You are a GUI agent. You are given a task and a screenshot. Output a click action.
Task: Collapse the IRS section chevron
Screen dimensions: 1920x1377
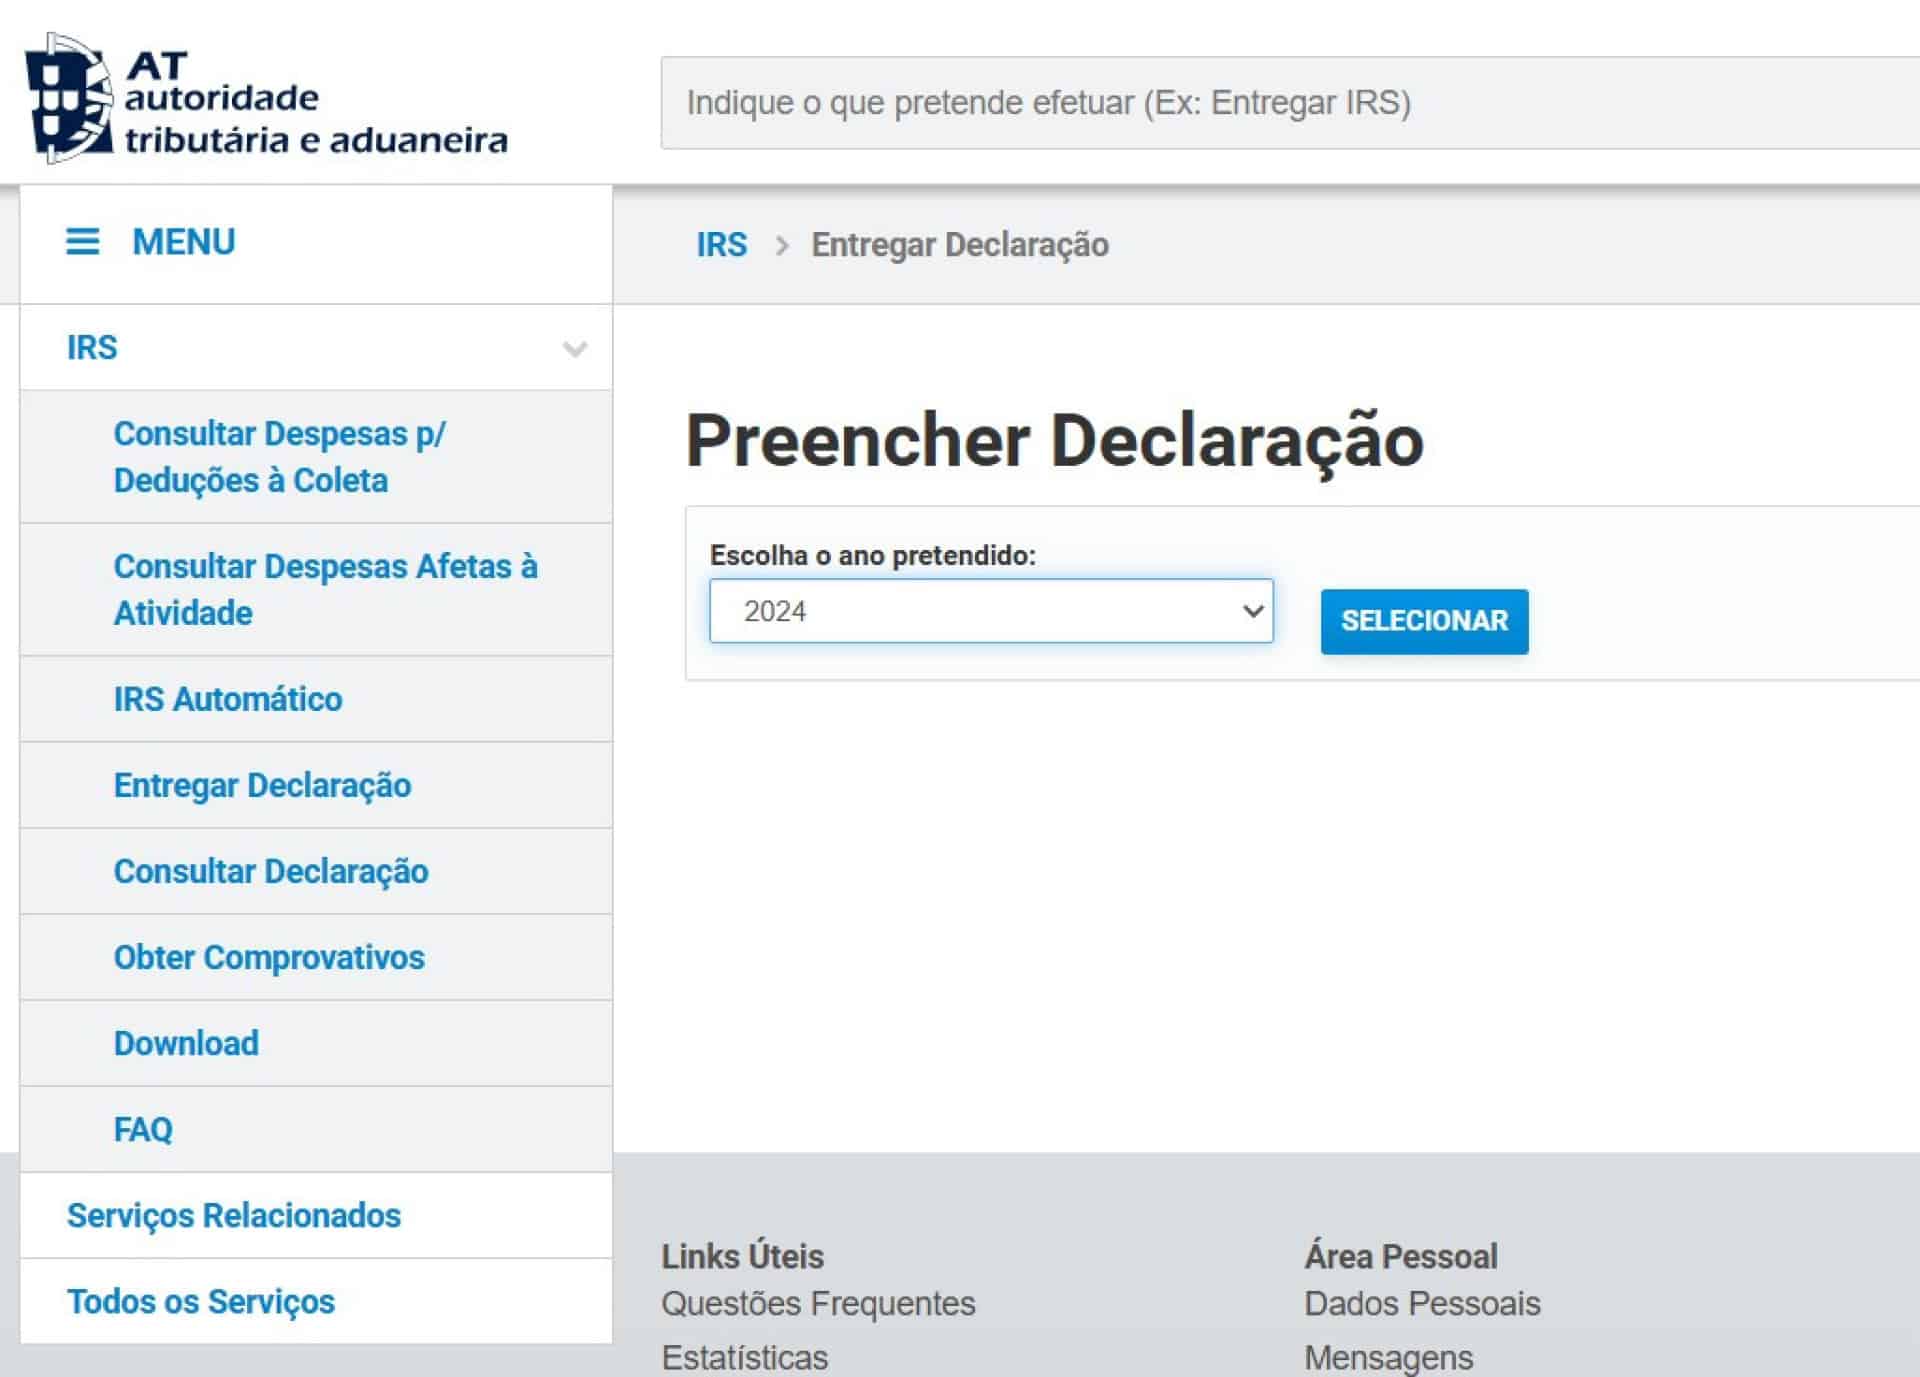pyautogui.click(x=574, y=349)
